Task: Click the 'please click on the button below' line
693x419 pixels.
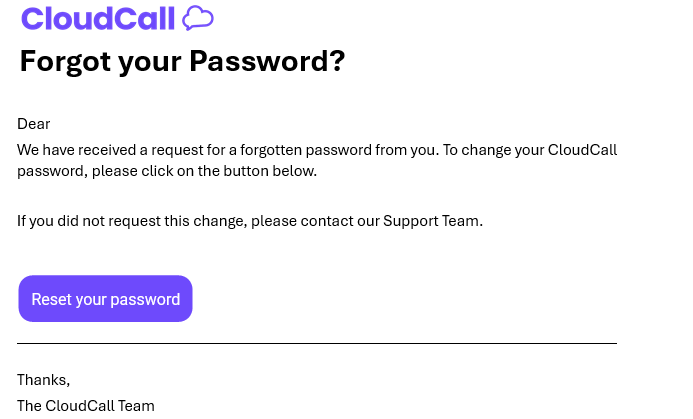Action: click(x=204, y=171)
